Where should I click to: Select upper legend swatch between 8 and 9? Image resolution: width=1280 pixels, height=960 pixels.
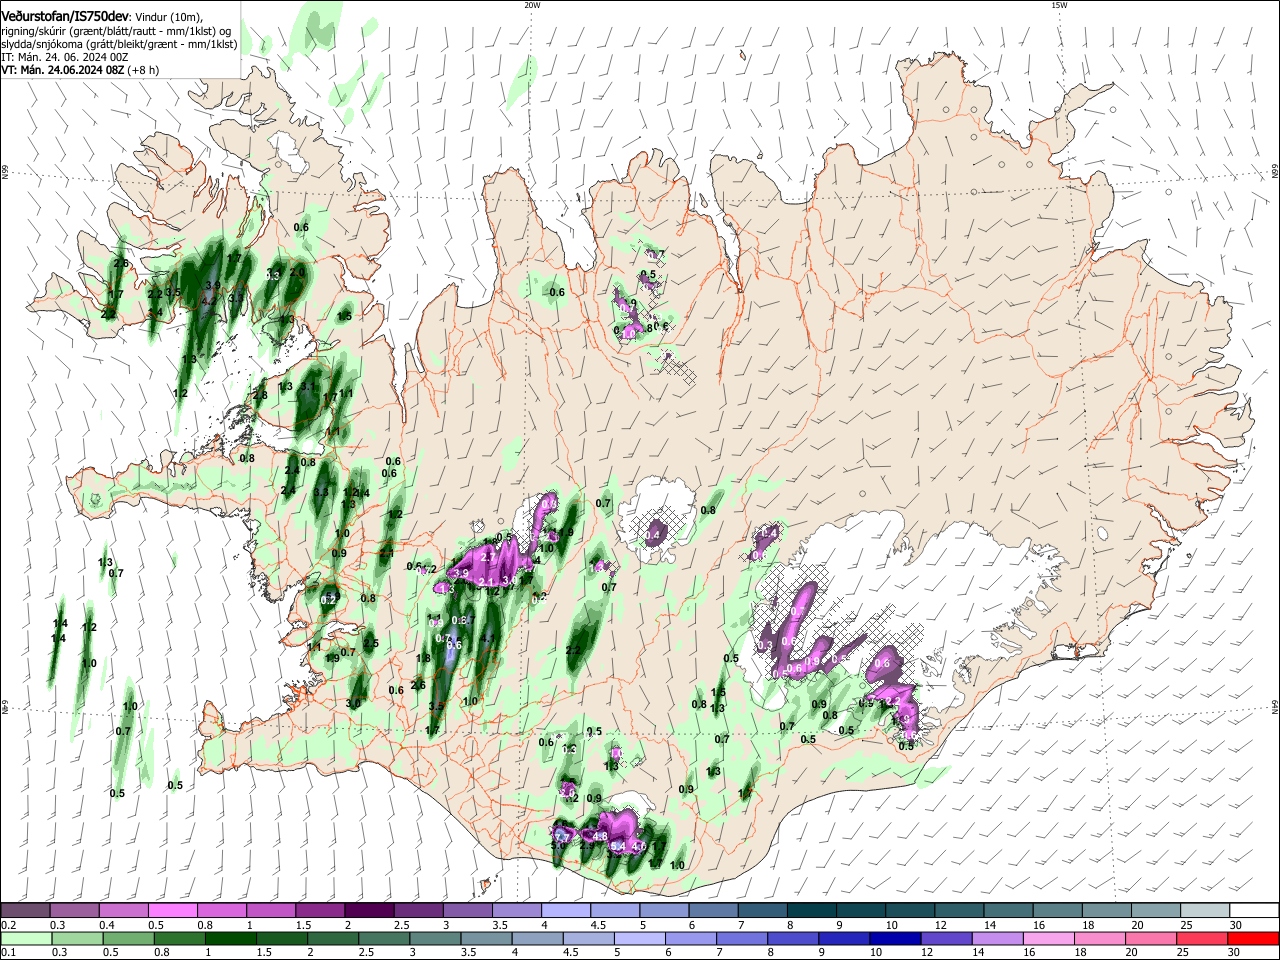click(812, 910)
